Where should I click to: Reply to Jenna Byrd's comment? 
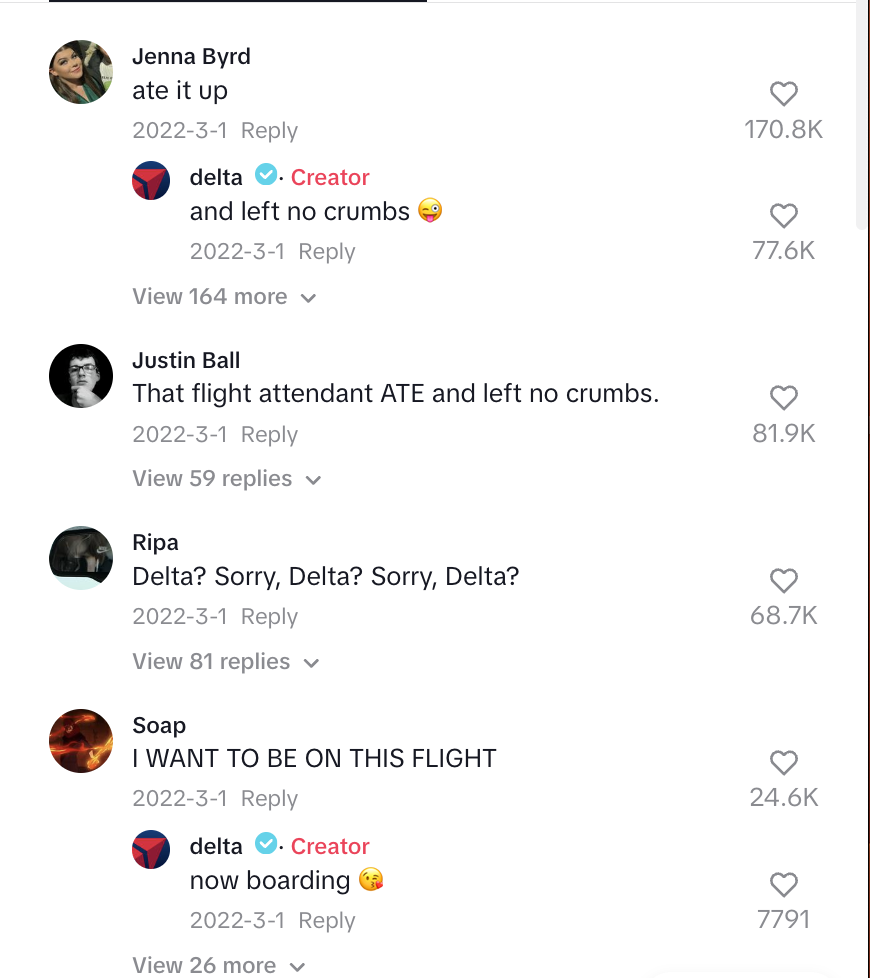click(x=268, y=130)
